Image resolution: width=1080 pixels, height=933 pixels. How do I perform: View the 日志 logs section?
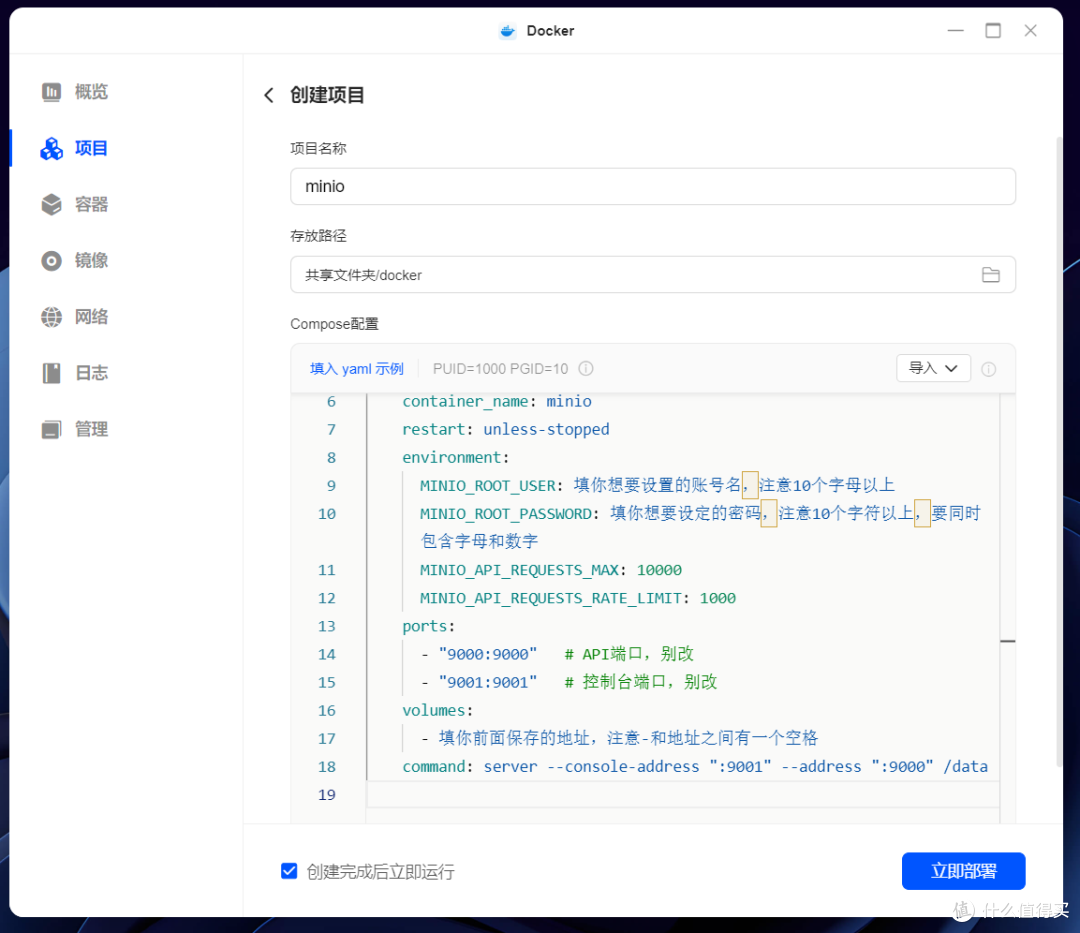74,373
